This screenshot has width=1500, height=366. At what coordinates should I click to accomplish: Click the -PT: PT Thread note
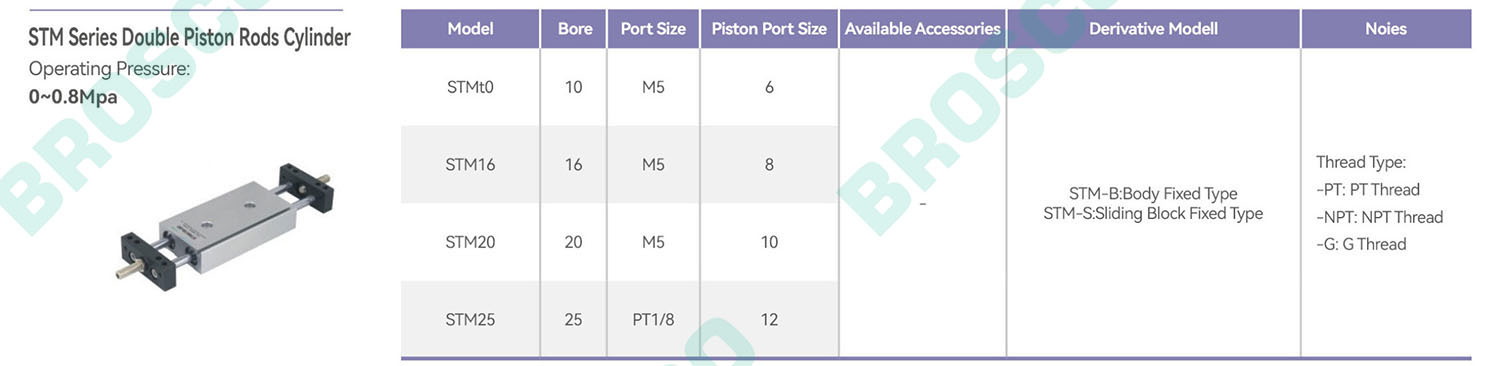tap(1368, 189)
